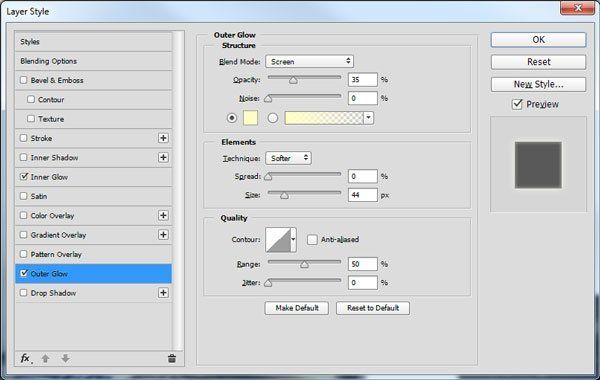
Task: Open the Contour picker dropdown arrow
Action: (x=293, y=240)
